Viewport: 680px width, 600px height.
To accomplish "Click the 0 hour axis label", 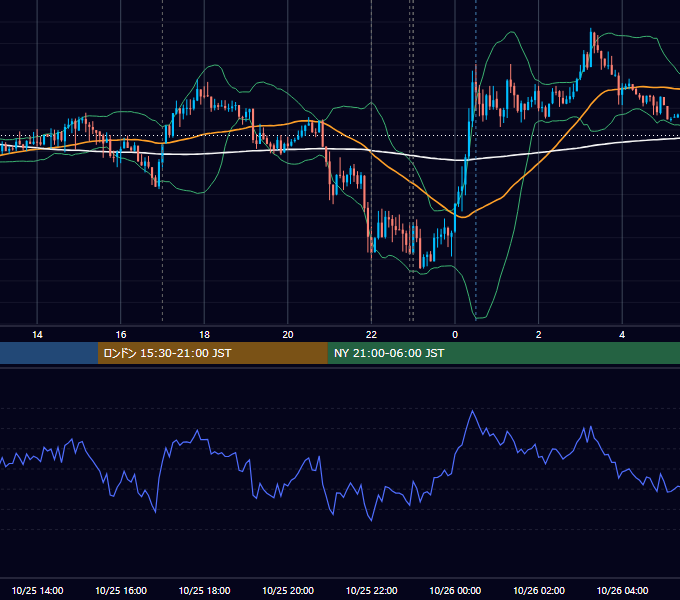I will point(455,335).
